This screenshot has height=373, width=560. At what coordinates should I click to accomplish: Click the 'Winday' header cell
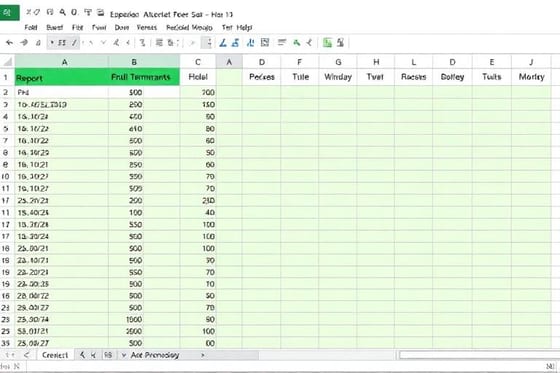pyautogui.click(x=338, y=77)
